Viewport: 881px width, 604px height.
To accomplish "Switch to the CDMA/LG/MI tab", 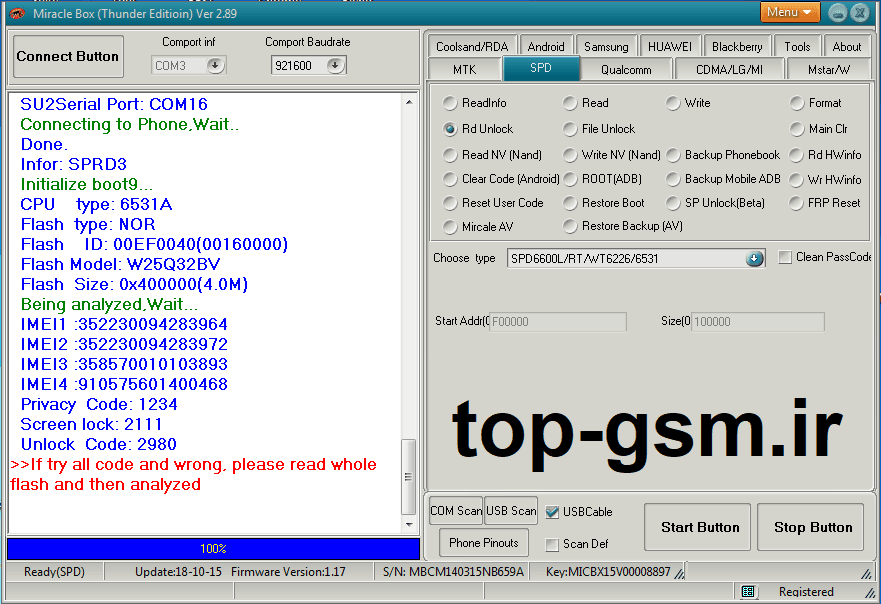I will tap(729, 69).
